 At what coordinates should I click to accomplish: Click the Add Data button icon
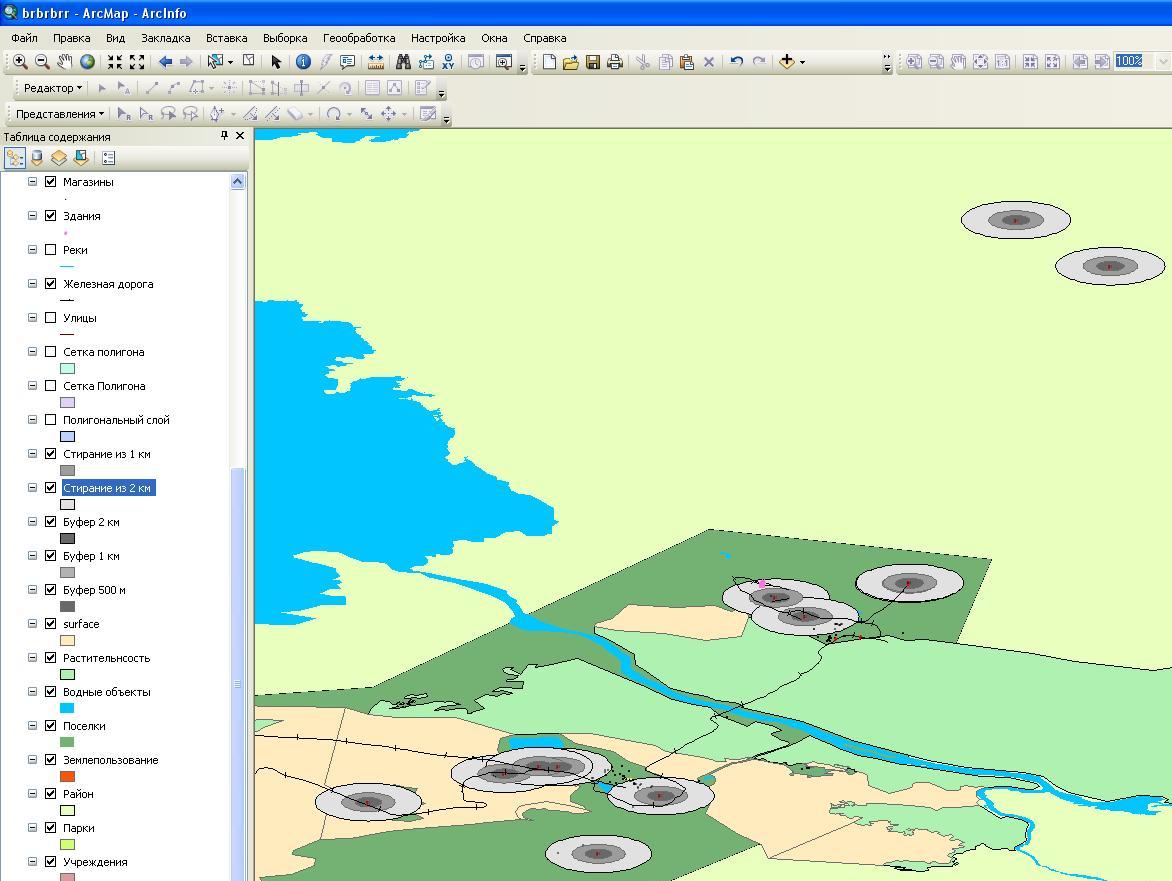tap(787, 62)
